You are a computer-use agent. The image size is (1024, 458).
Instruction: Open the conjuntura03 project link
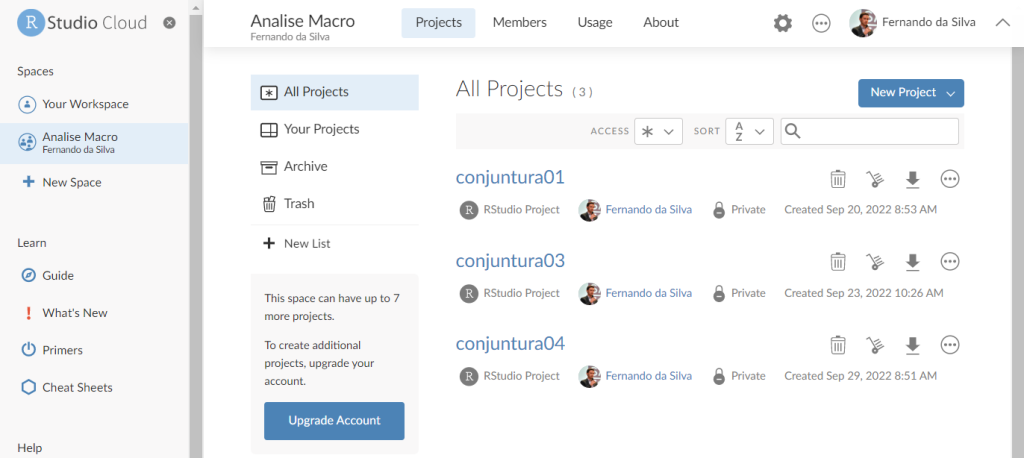[x=510, y=261]
